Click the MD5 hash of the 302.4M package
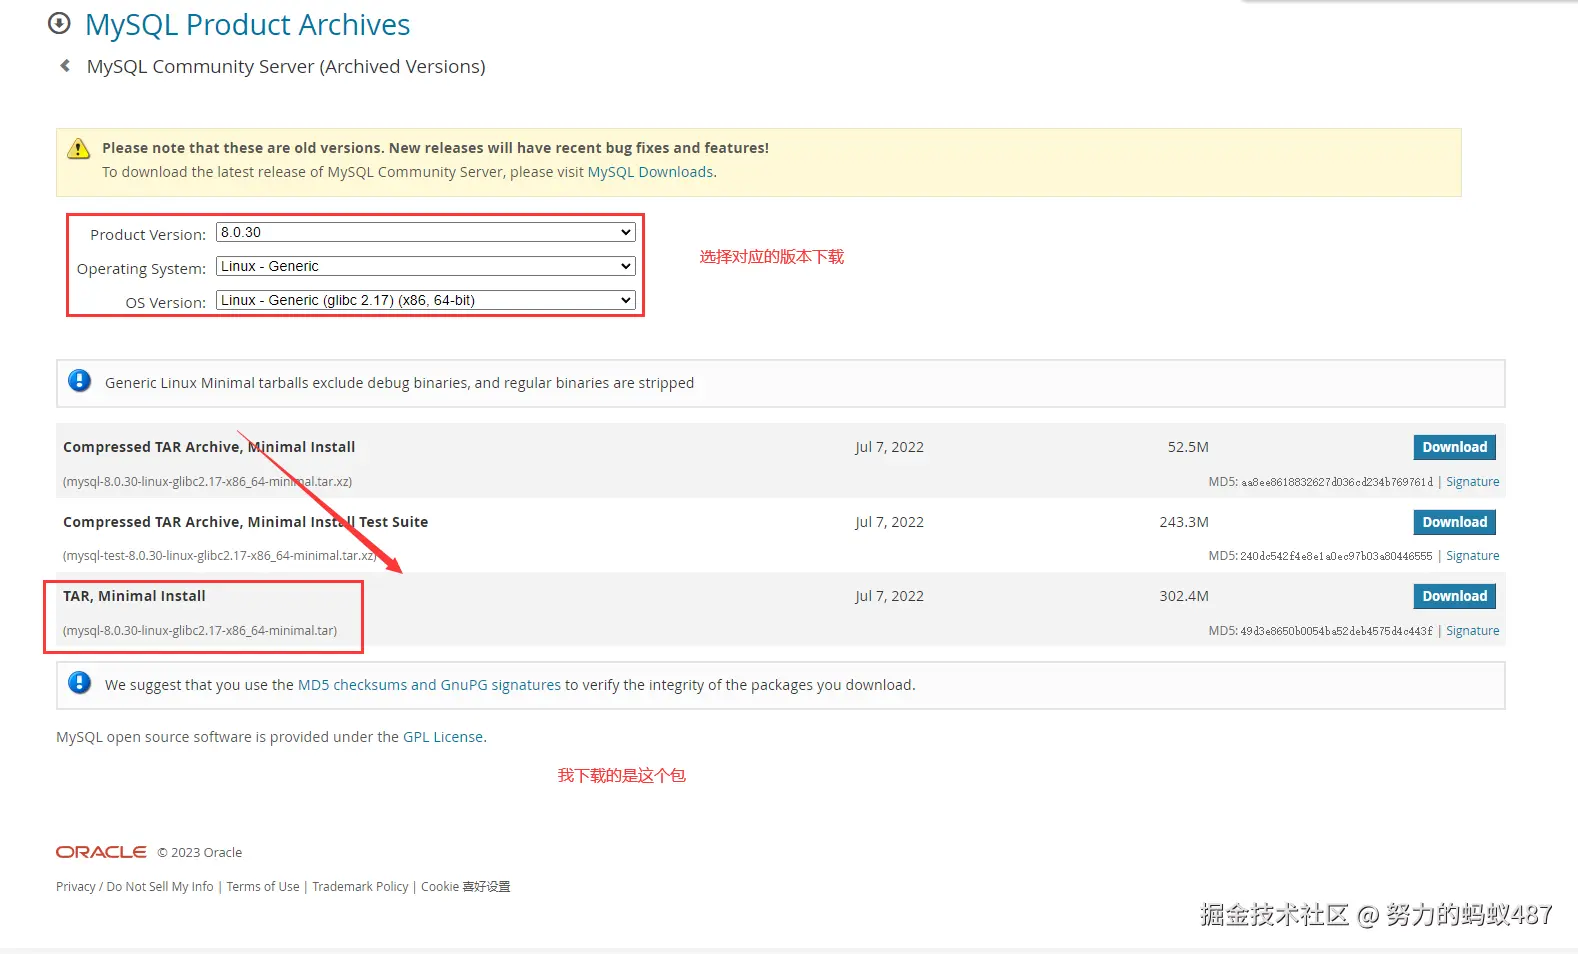Screen dimensions: 1578x954 (1336, 631)
